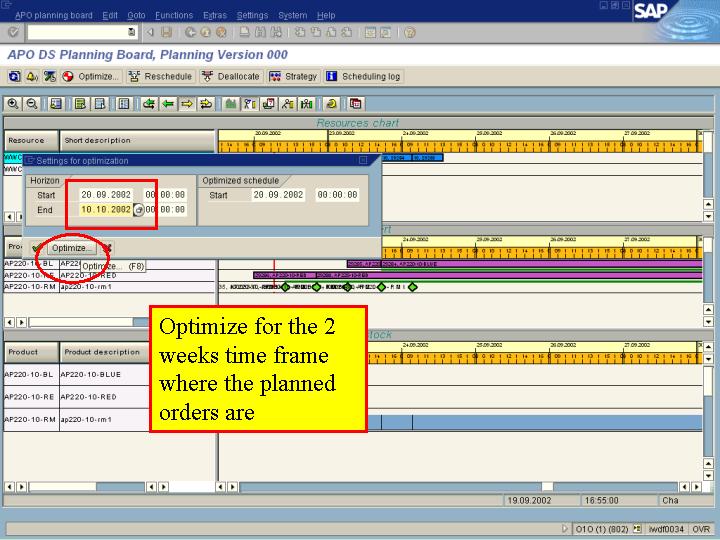Click the rightmost green diamond on RM row
This screenshot has height=540, width=720.
coord(413,287)
